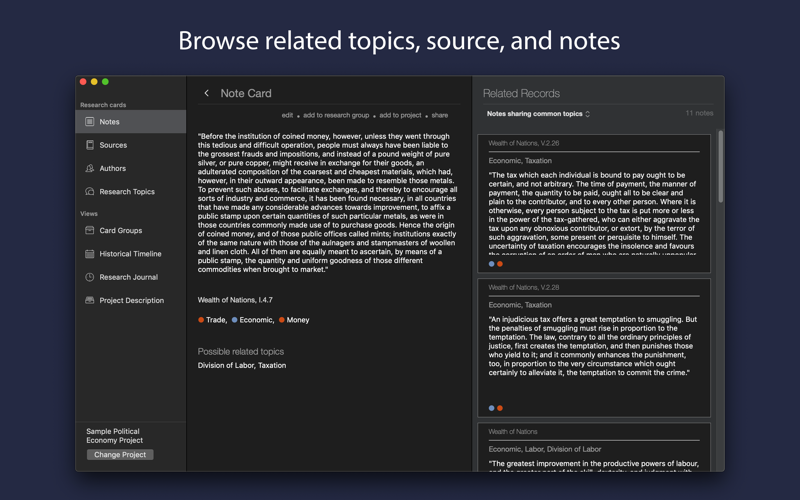800x500 pixels.
Task: Click the share link
Action: coord(440,115)
